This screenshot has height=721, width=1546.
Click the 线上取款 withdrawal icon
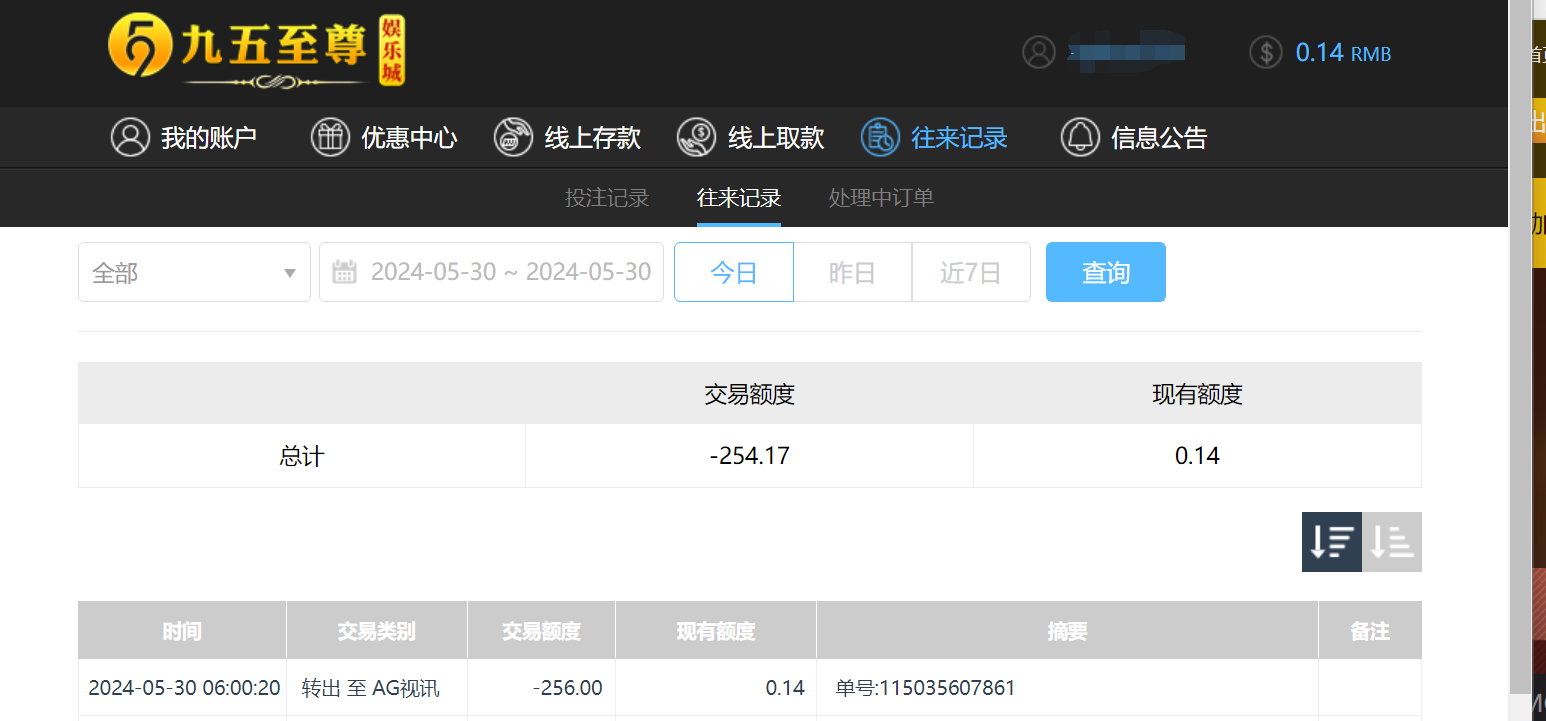[696, 137]
